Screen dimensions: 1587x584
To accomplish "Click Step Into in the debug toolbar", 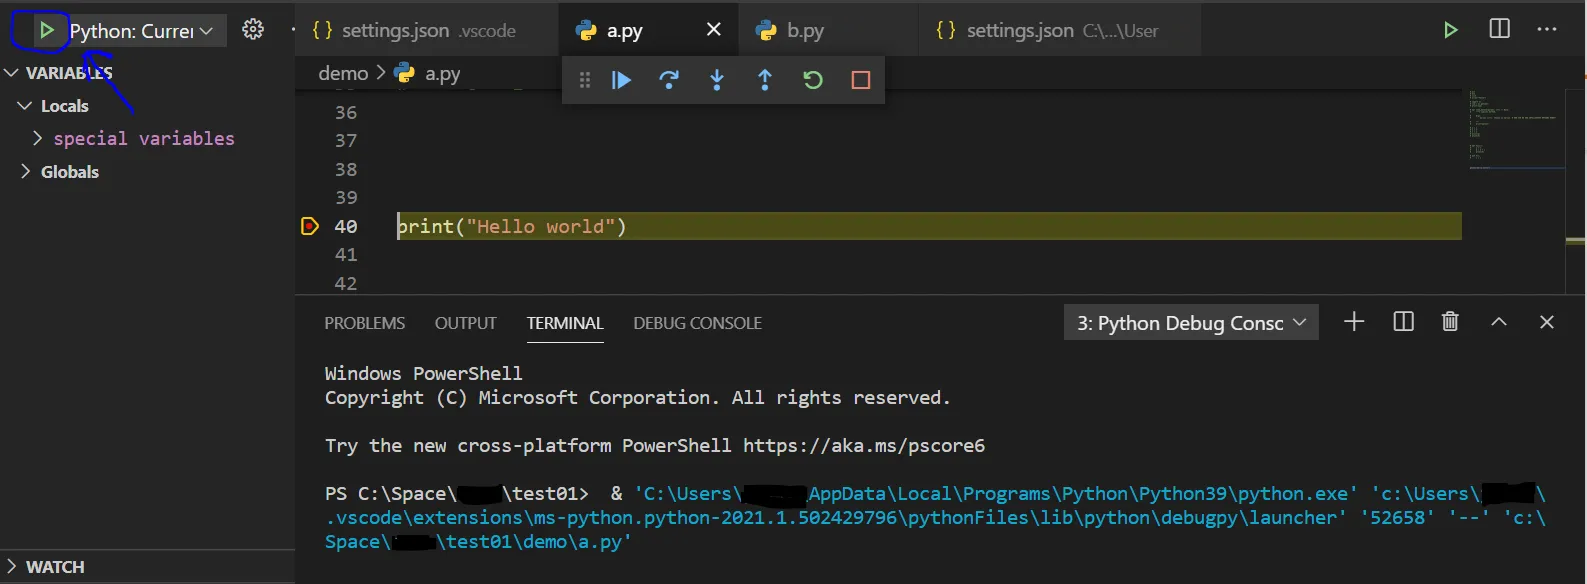I will click(717, 80).
